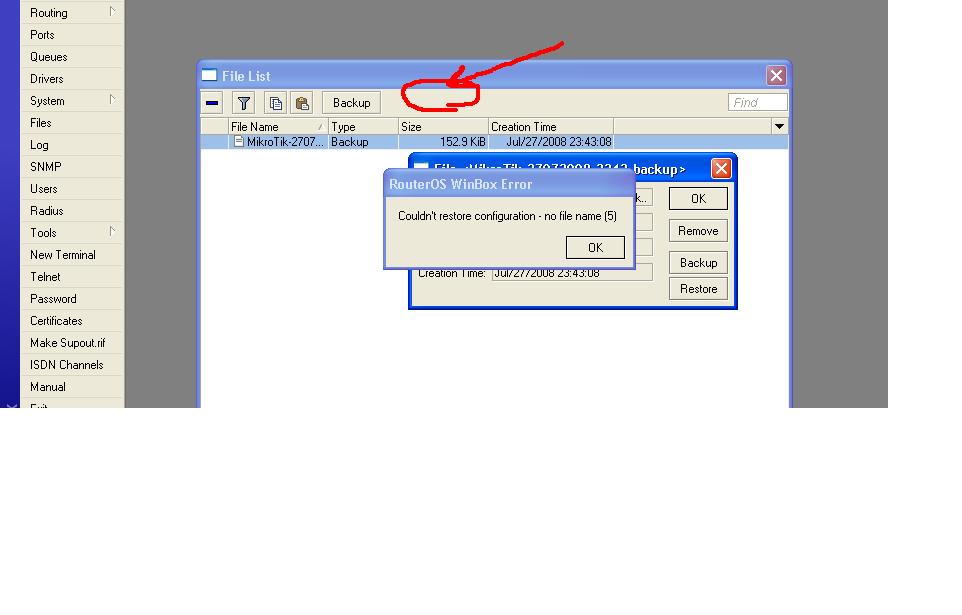
Task: Expand the Routing submenu
Action: [72, 12]
